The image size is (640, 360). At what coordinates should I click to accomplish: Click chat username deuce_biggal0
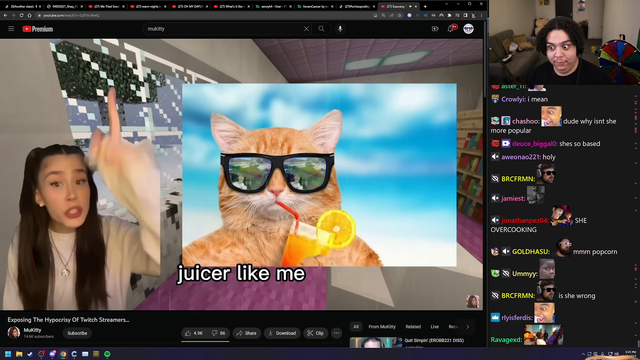[535, 144]
